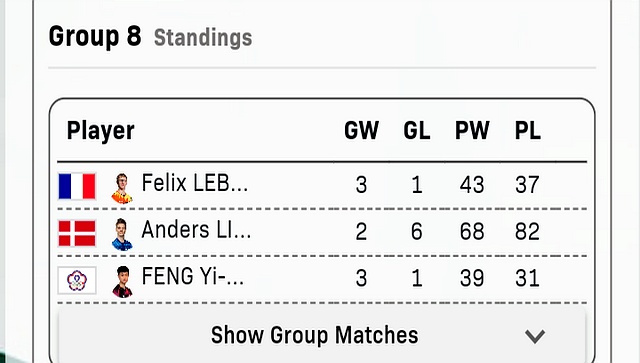Click the Player column header
Screen dimensions: 640x363
(100, 131)
